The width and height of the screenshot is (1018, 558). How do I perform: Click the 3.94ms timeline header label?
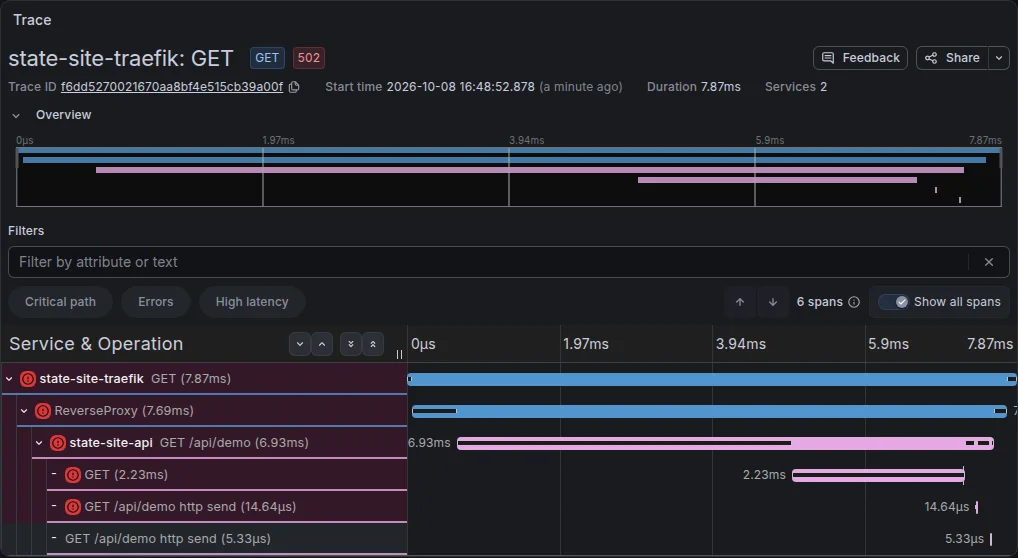point(741,344)
